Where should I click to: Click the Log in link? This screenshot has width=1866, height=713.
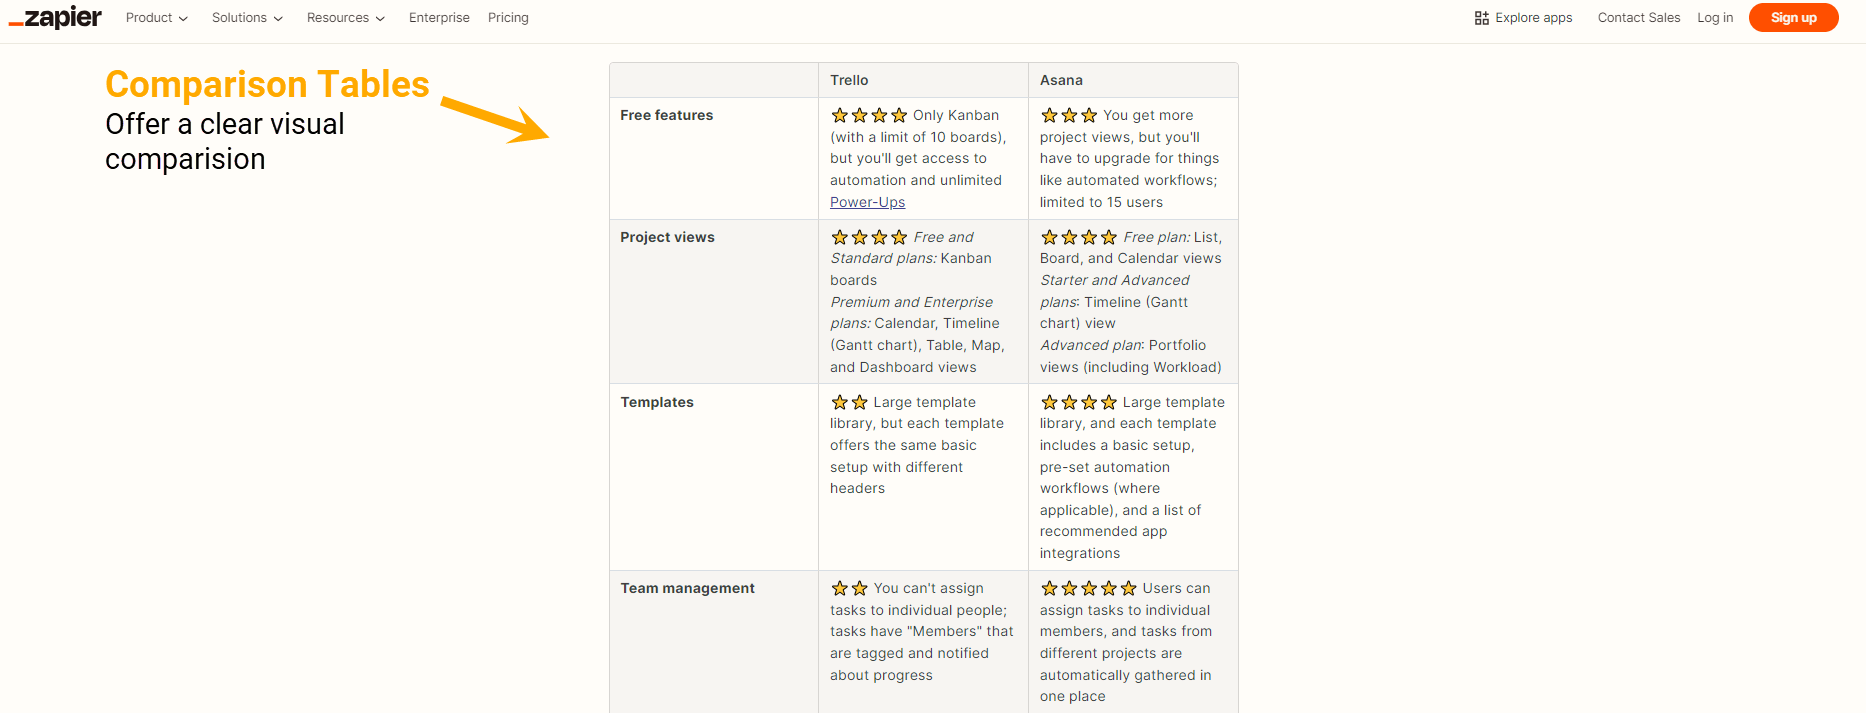coord(1715,17)
